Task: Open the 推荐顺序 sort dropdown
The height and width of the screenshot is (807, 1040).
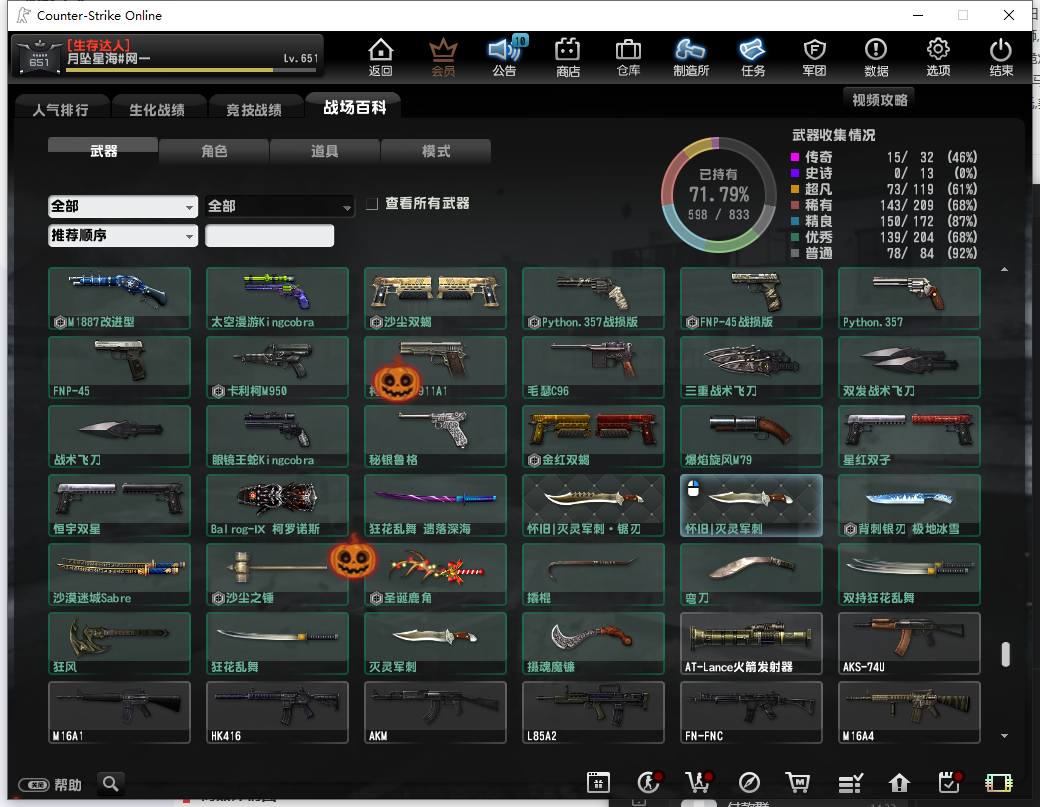Action: tap(123, 235)
